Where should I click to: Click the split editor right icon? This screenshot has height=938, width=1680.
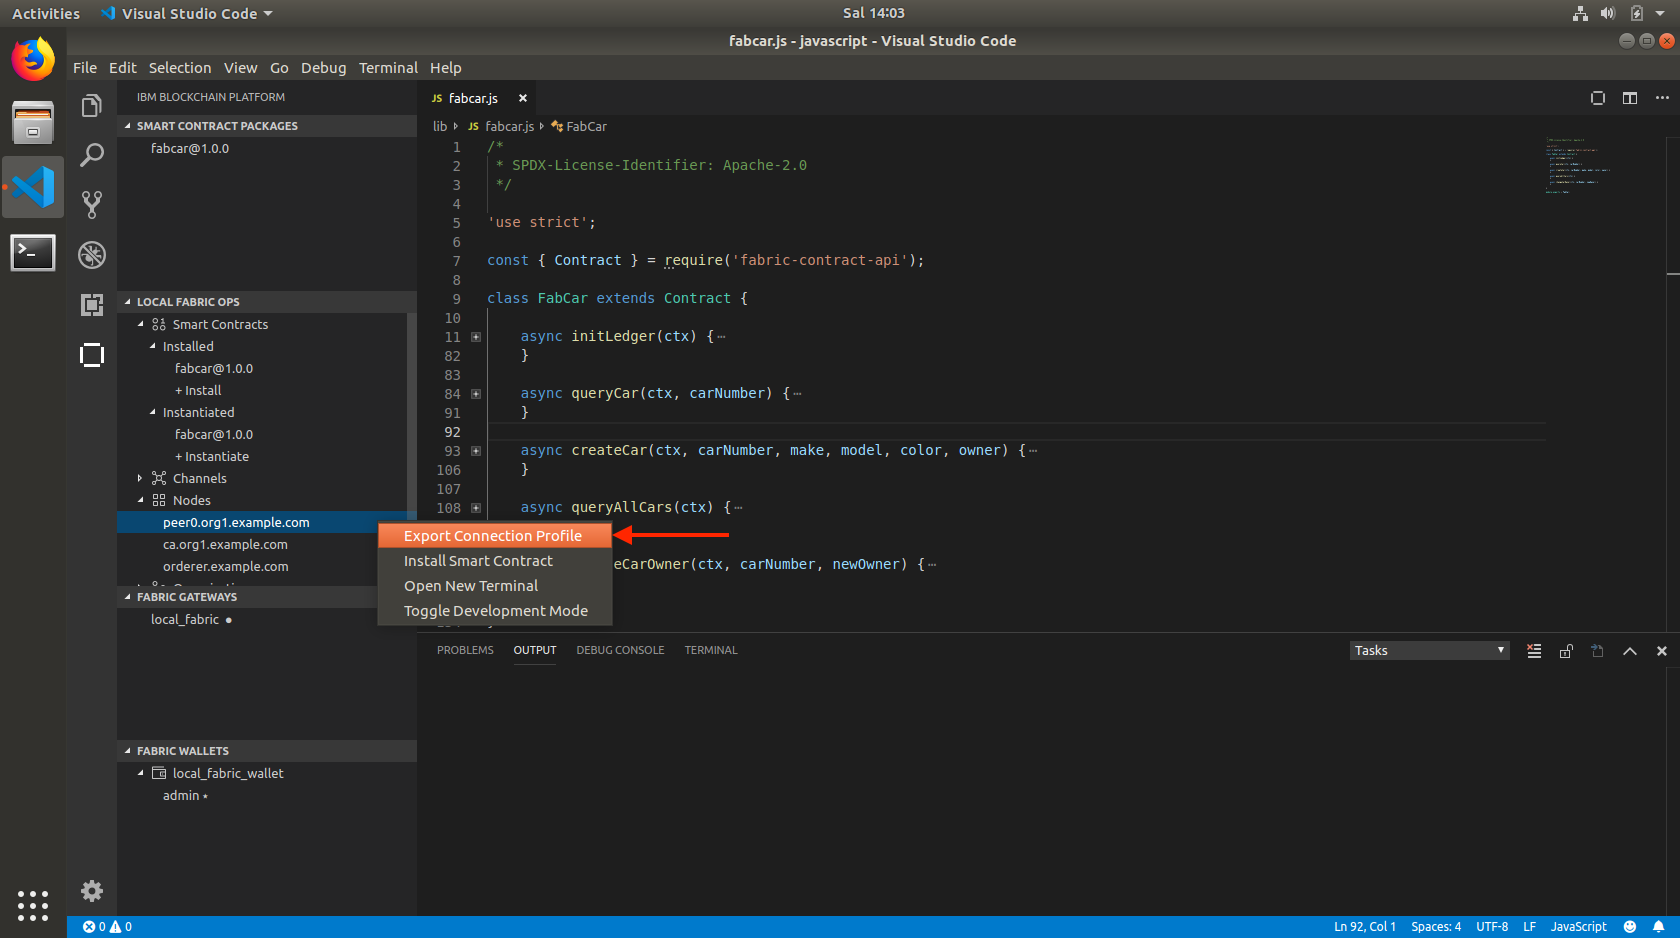[1630, 98]
